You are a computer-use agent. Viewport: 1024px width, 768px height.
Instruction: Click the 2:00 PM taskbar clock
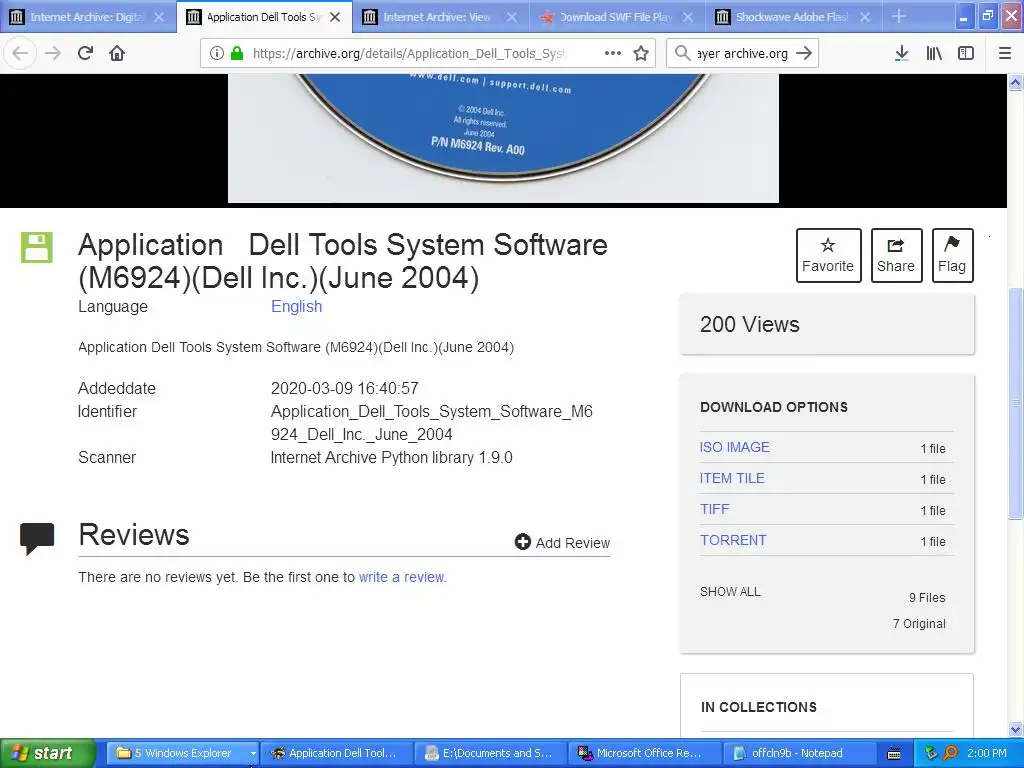pos(987,753)
